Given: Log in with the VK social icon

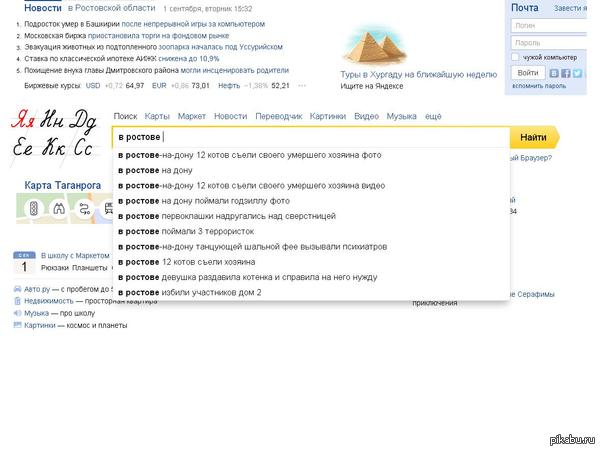Looking at the screenshot, I should click(553, 73).
